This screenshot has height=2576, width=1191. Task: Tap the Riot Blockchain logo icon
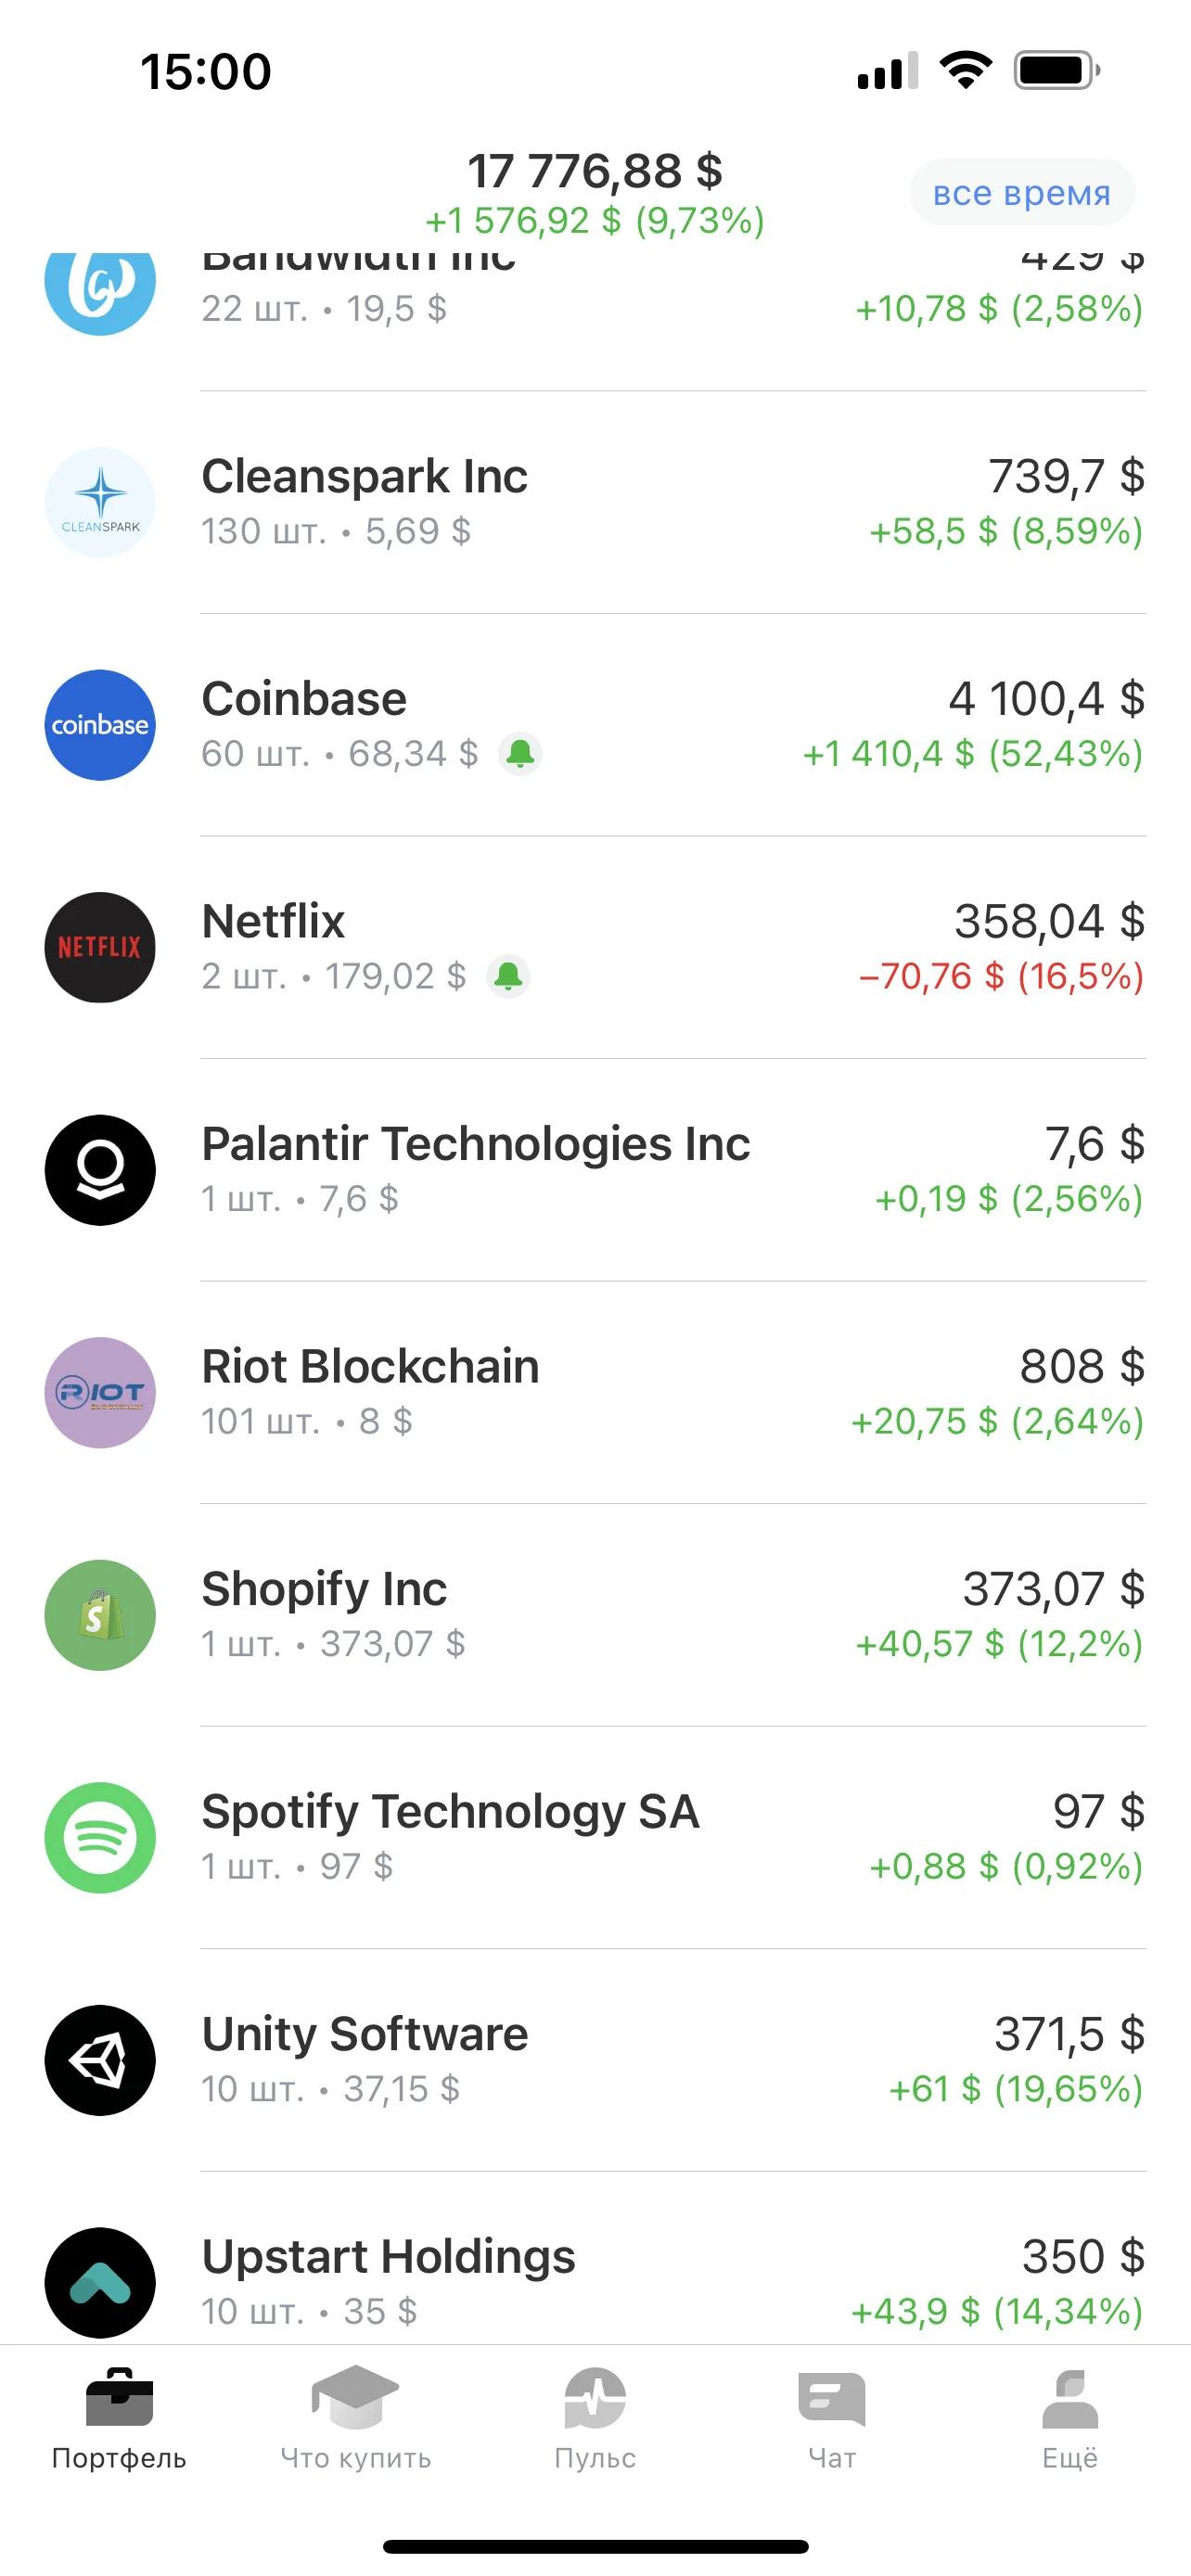(x=100, y=1392)
